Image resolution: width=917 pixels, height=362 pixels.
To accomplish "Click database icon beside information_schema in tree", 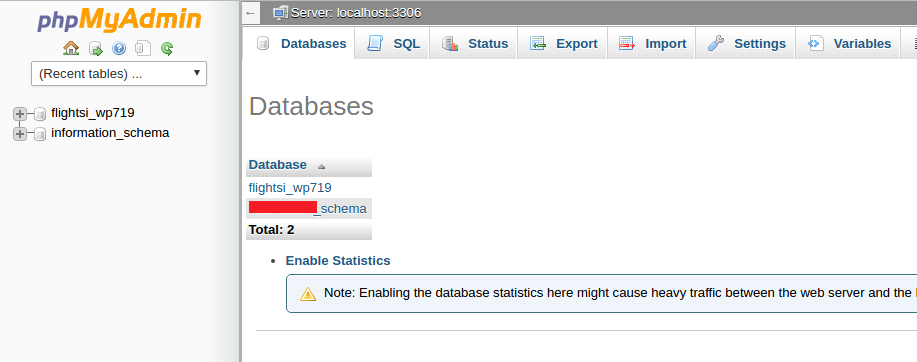I will [x=40, y=134].
